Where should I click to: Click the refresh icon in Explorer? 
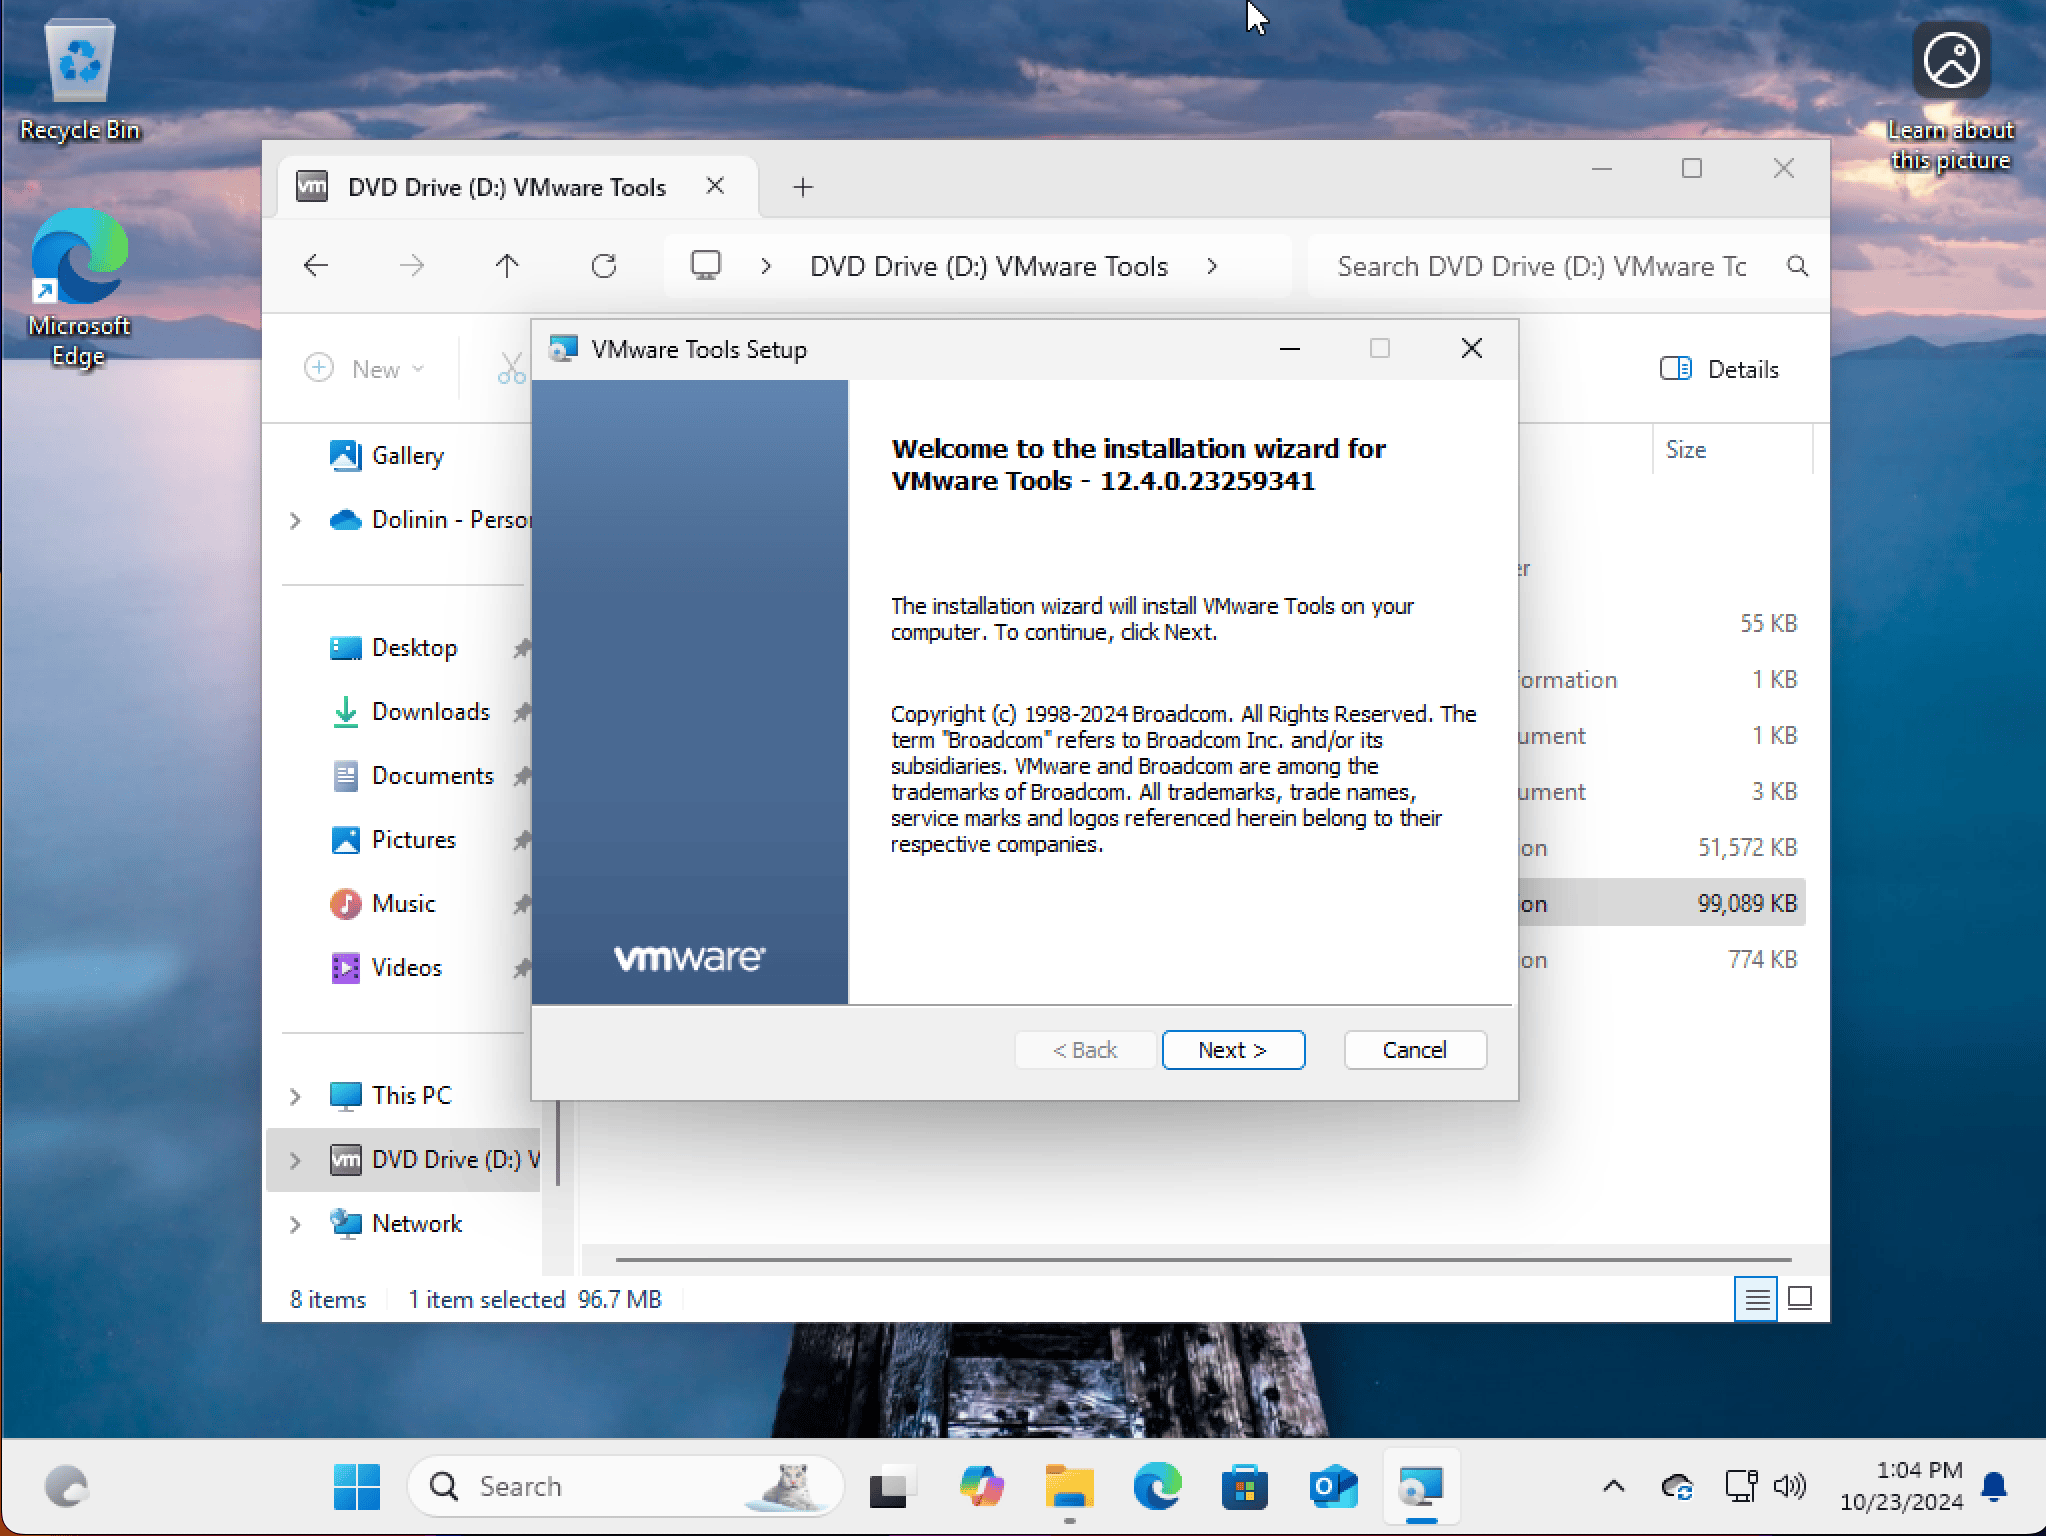pos(603,266)
